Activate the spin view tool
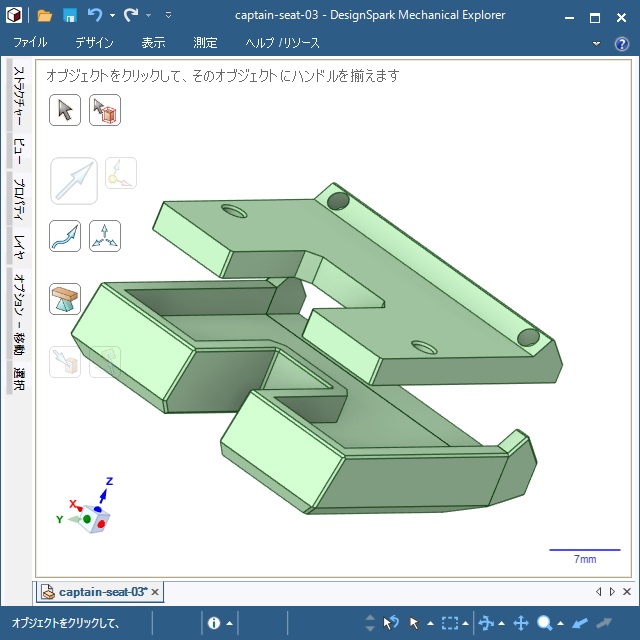640x640 pixels. tap(486, 623)
